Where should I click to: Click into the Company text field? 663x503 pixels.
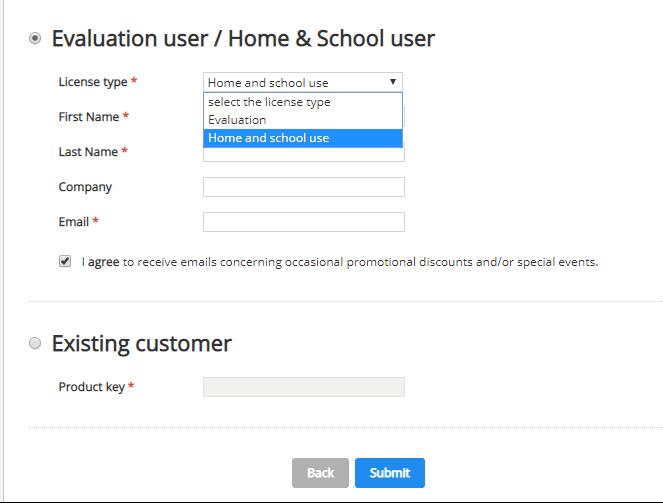[x=303, y=187]
